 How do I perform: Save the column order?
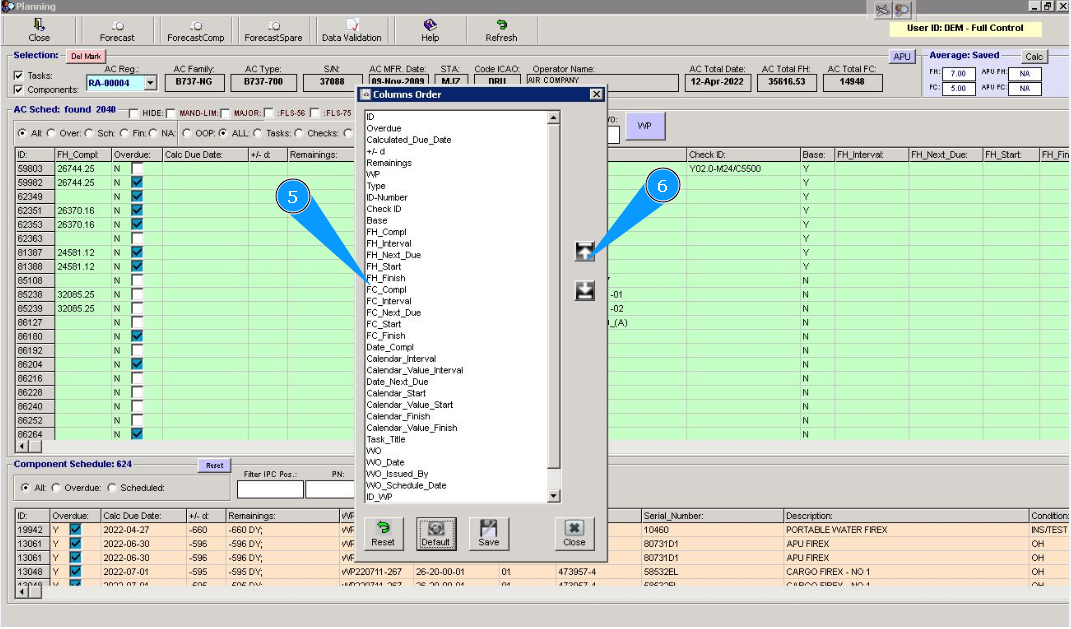click(489, 533)
